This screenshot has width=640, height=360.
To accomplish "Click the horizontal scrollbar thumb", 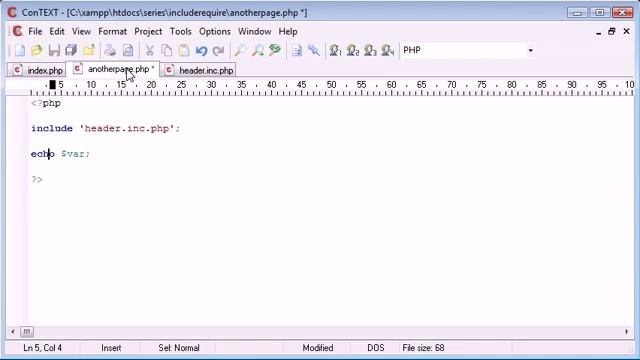I will click(27, 331).
